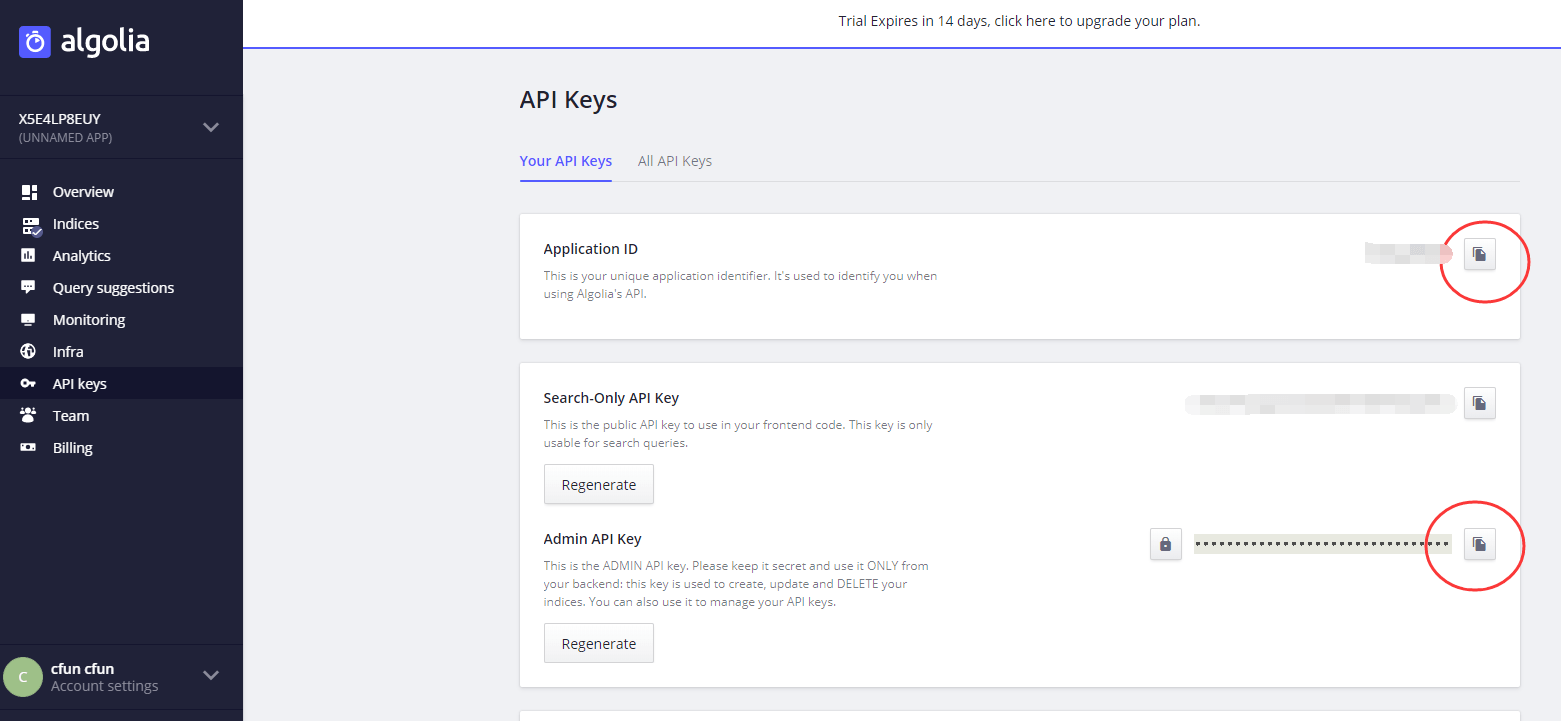Click the algolia wordmark text

tap(105, 42)
